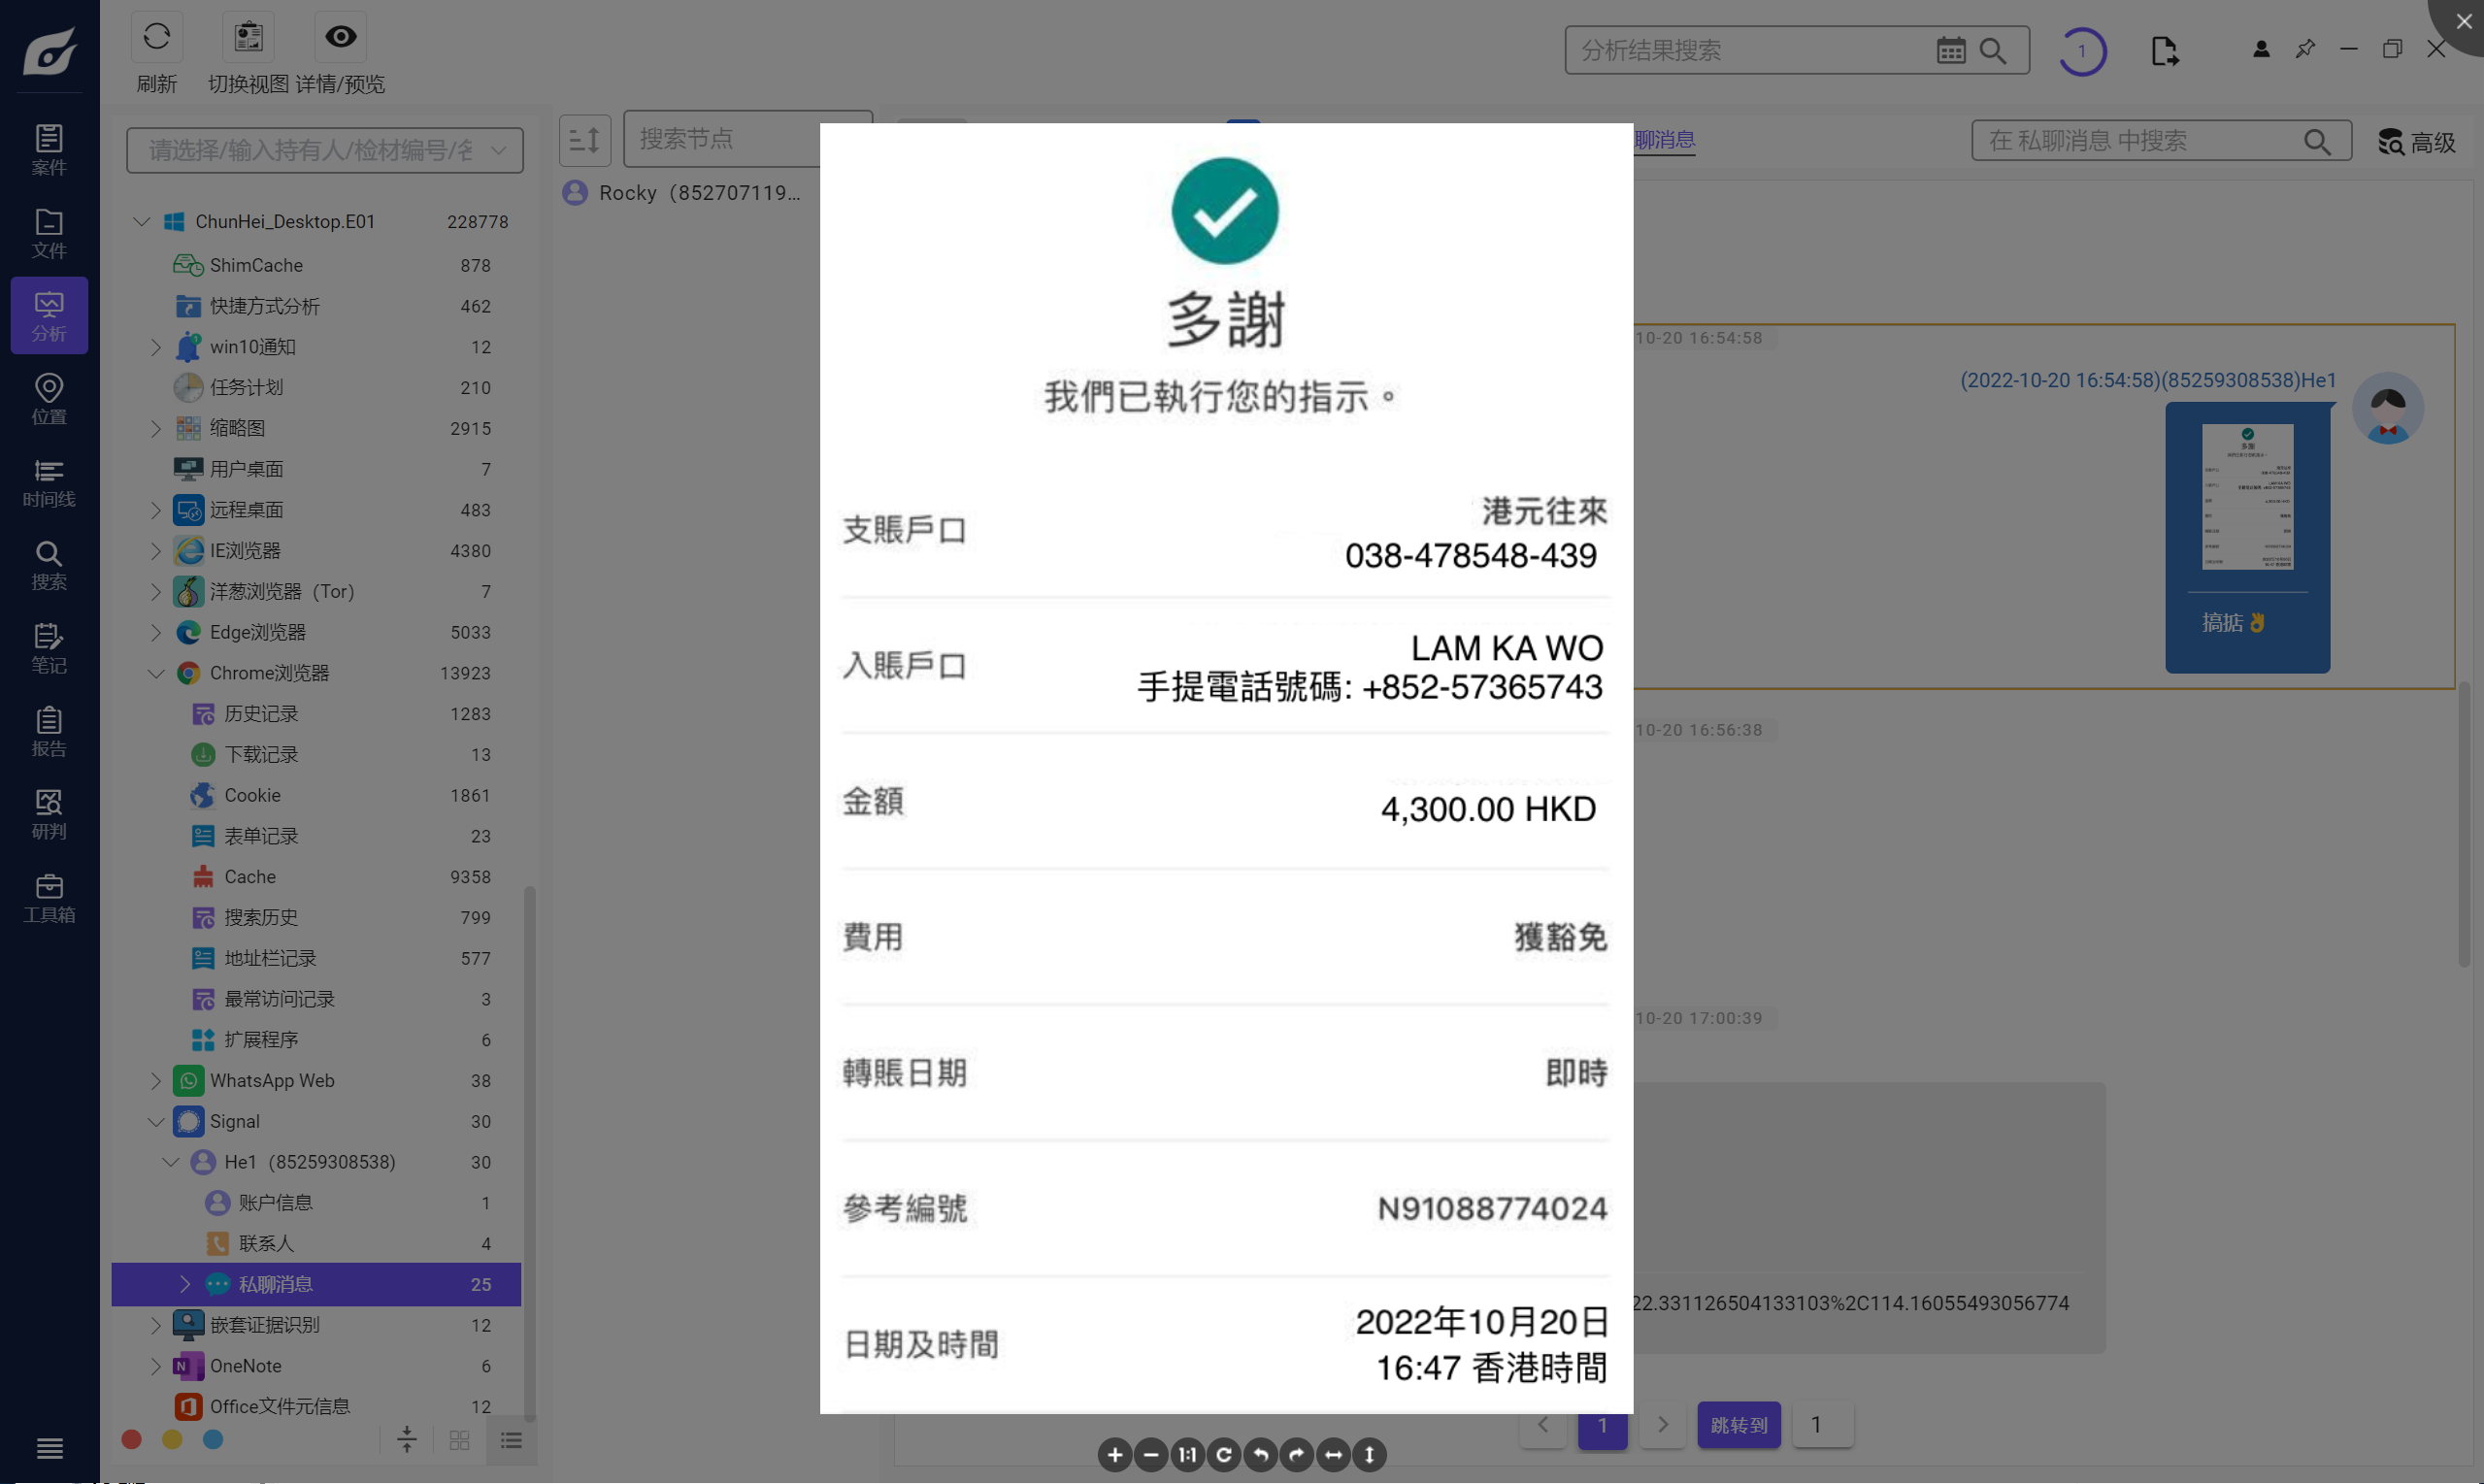Toggle Details/Preview eye button

click(x=340, y=38)
